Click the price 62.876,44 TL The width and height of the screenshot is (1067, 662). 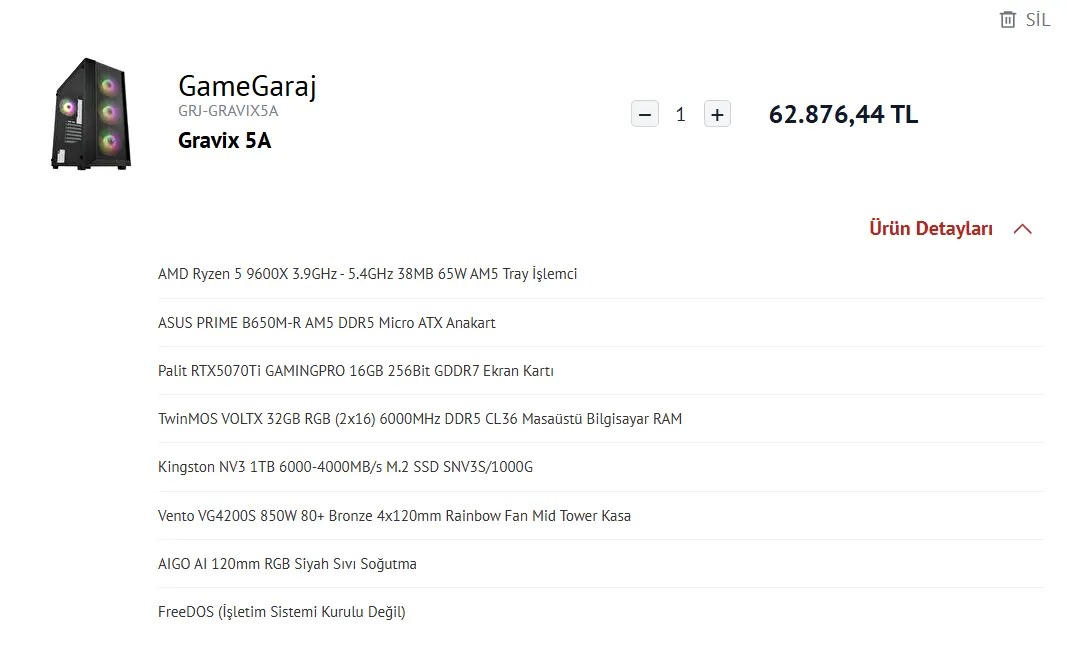click(843, 114)
